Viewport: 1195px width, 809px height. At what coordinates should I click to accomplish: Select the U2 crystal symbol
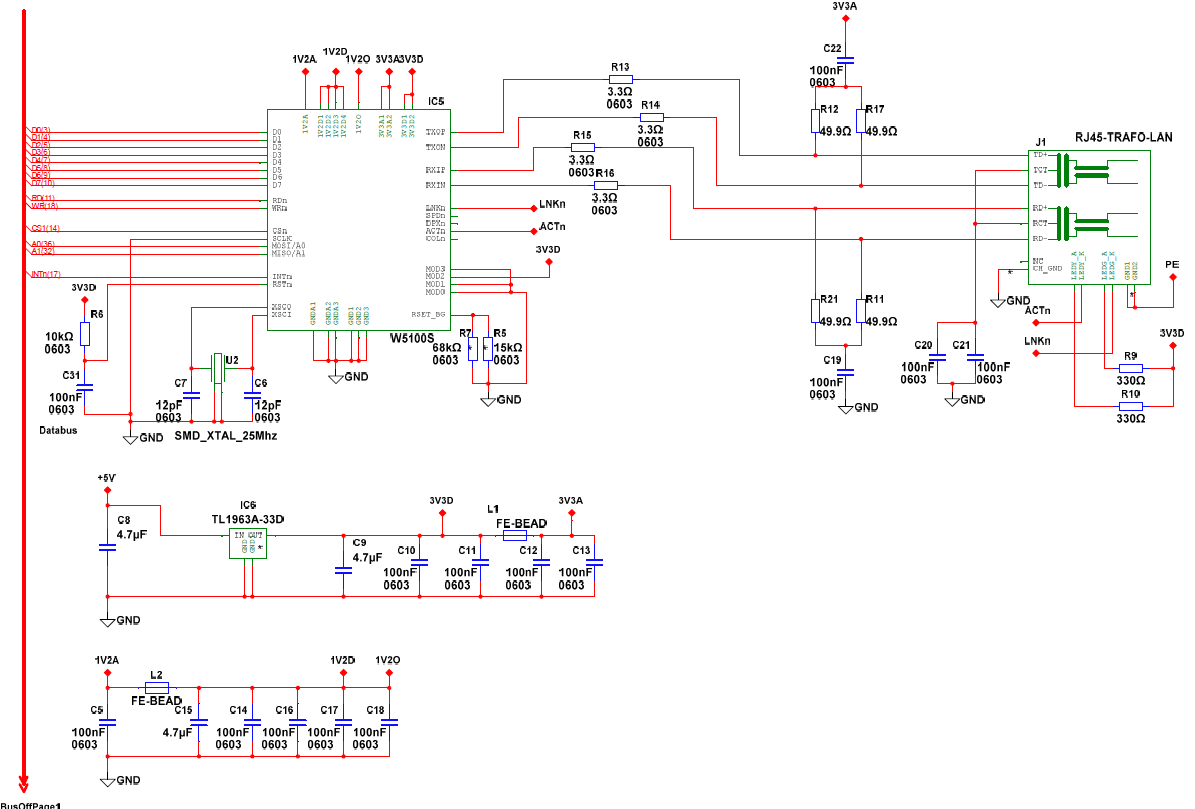pos(218,369)
